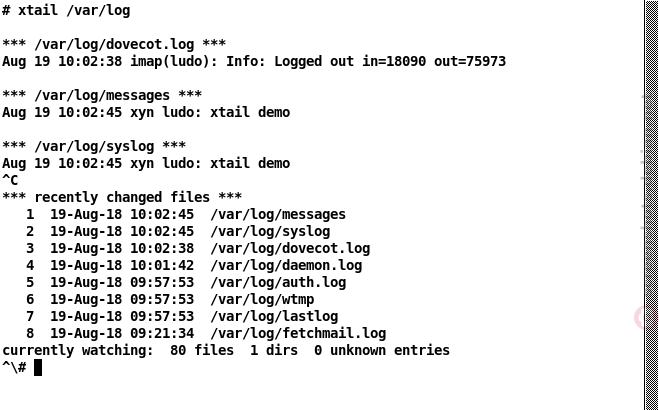Click the /var/log/dovecot.log path in entry 3
The height and width of the screenshot is (410, 659).
pyautogui.click(x=290, y=249)
